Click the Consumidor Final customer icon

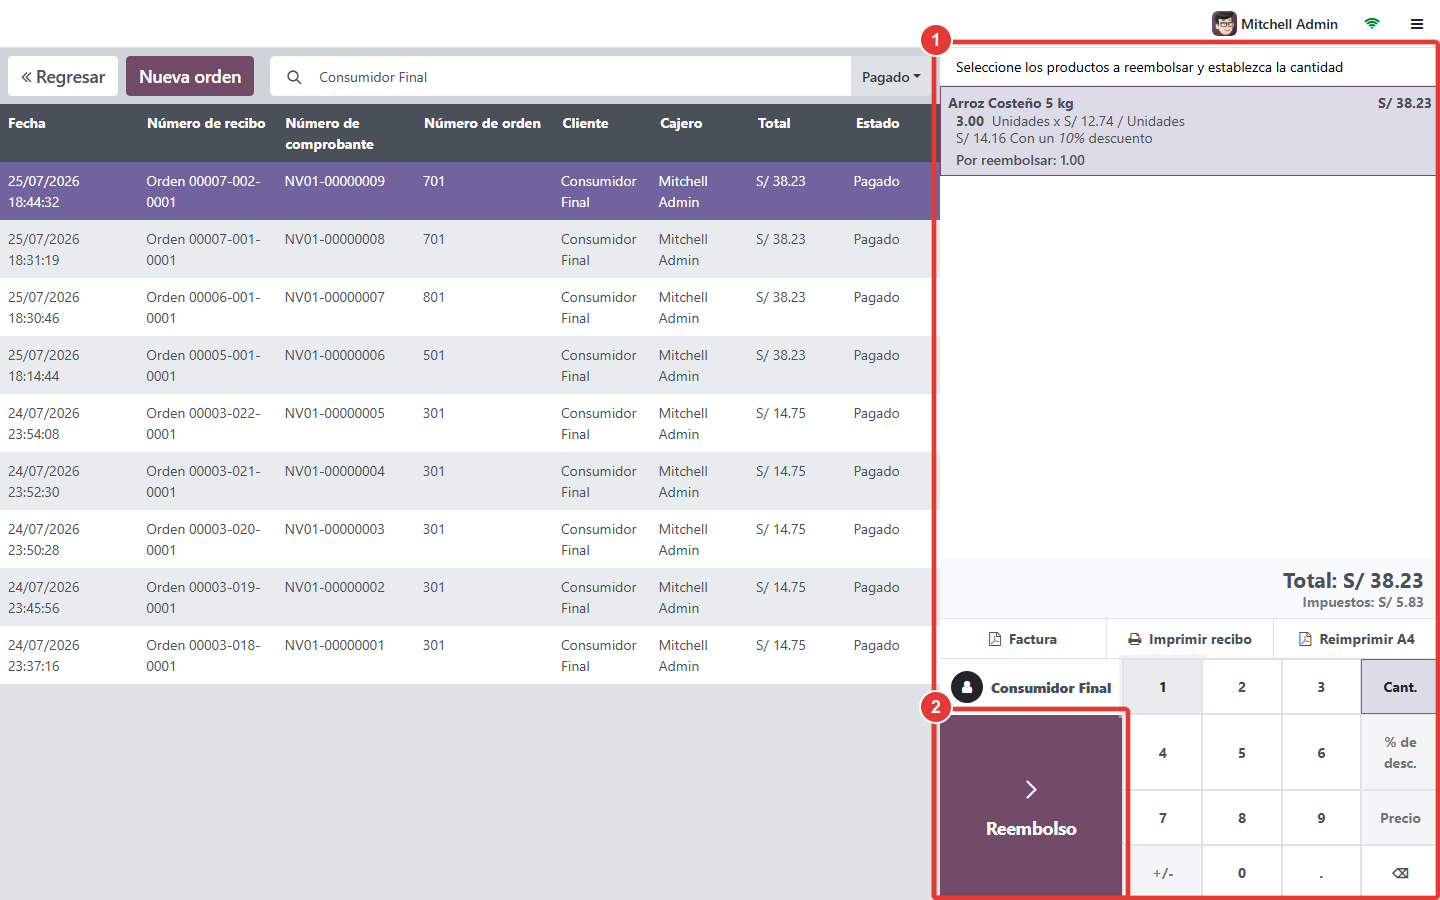tap(967, 687)
